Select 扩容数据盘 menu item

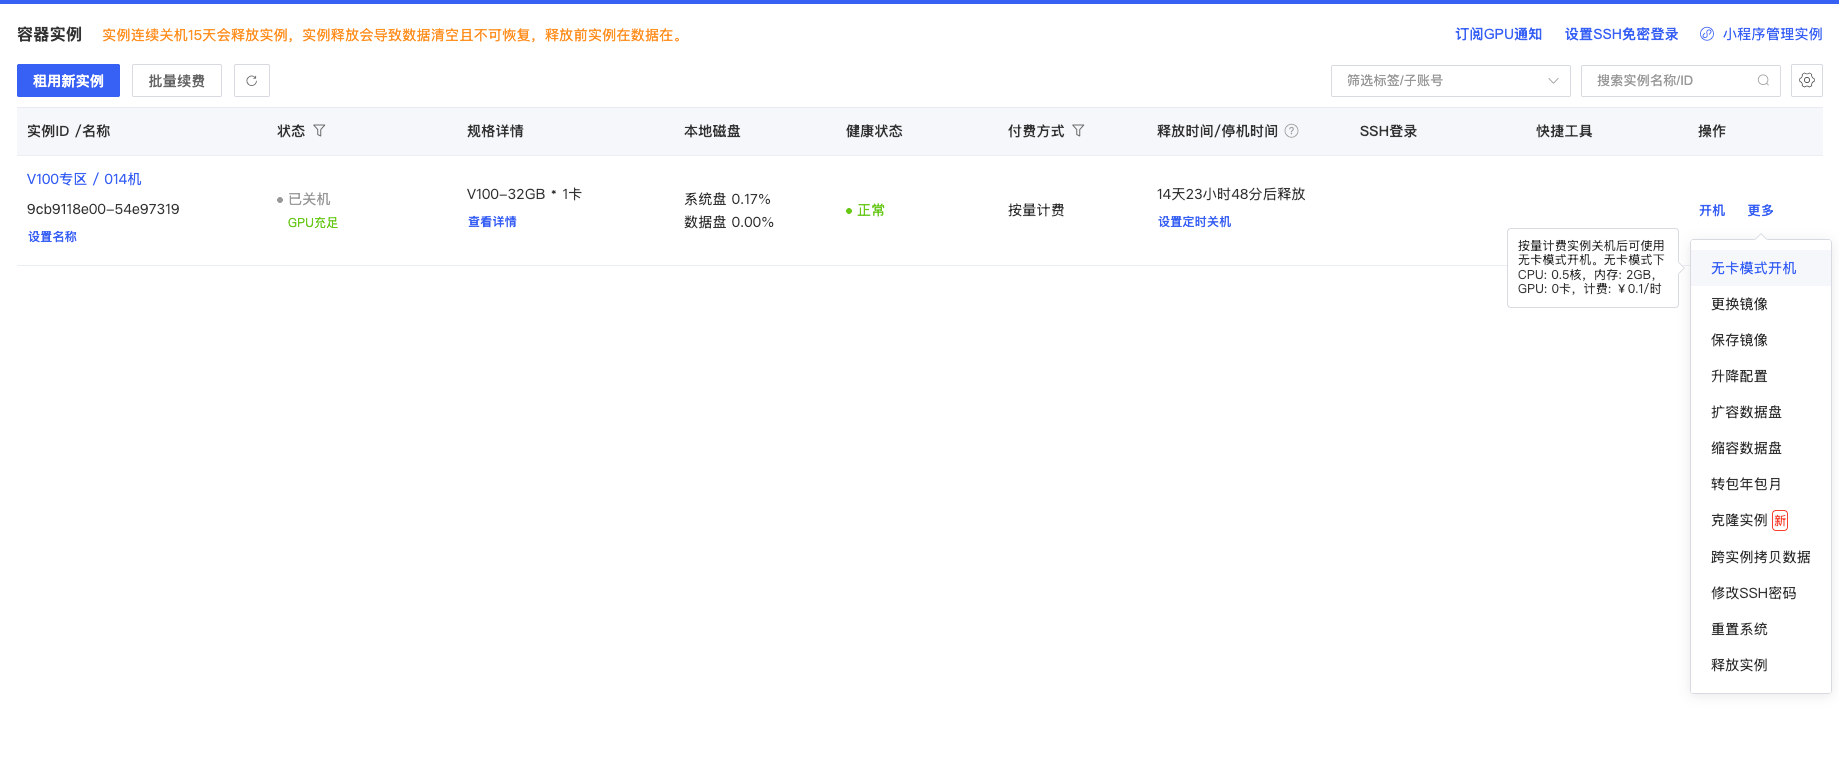pos(1760,412)
